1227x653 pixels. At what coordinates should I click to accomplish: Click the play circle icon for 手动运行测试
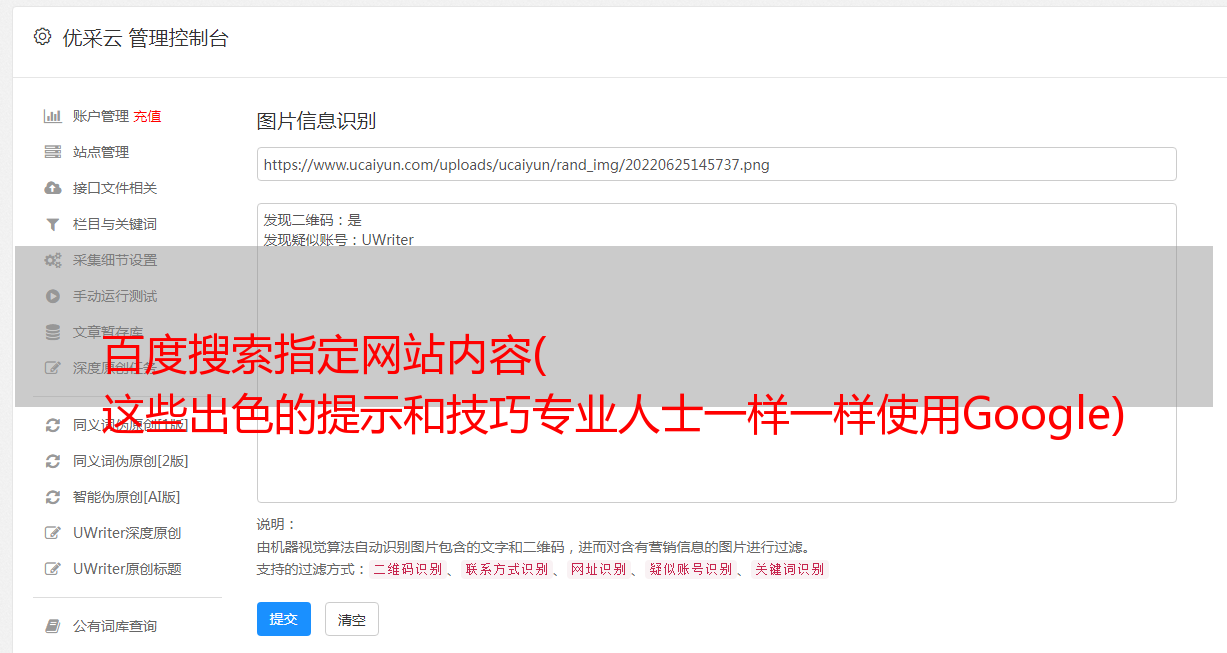[53, 296]
